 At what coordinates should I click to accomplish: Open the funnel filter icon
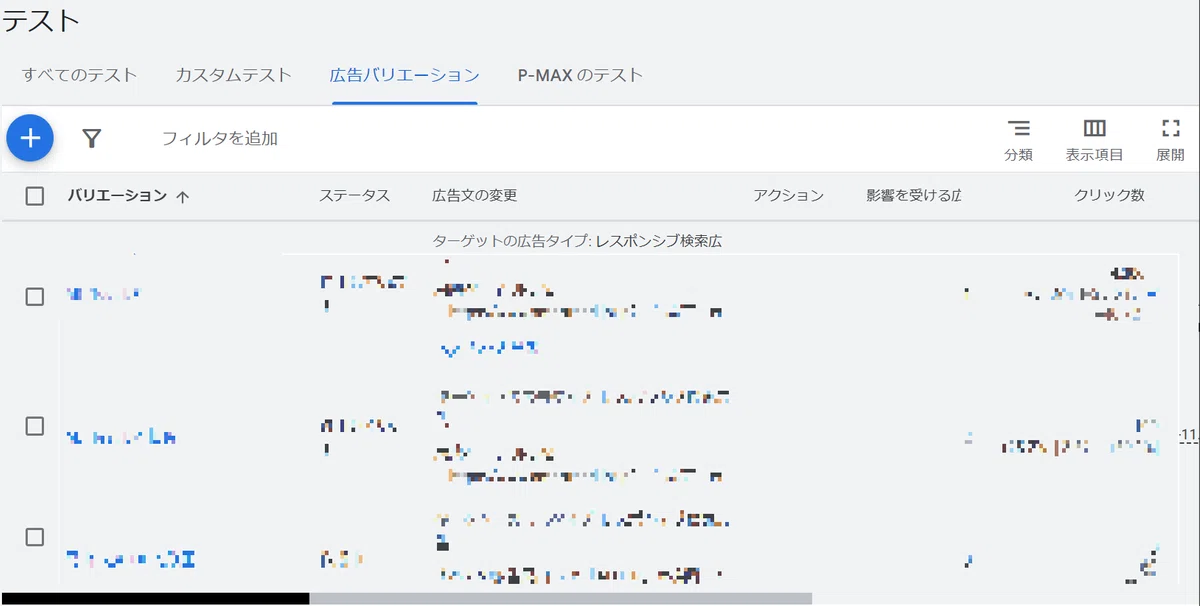click(92, 138)
